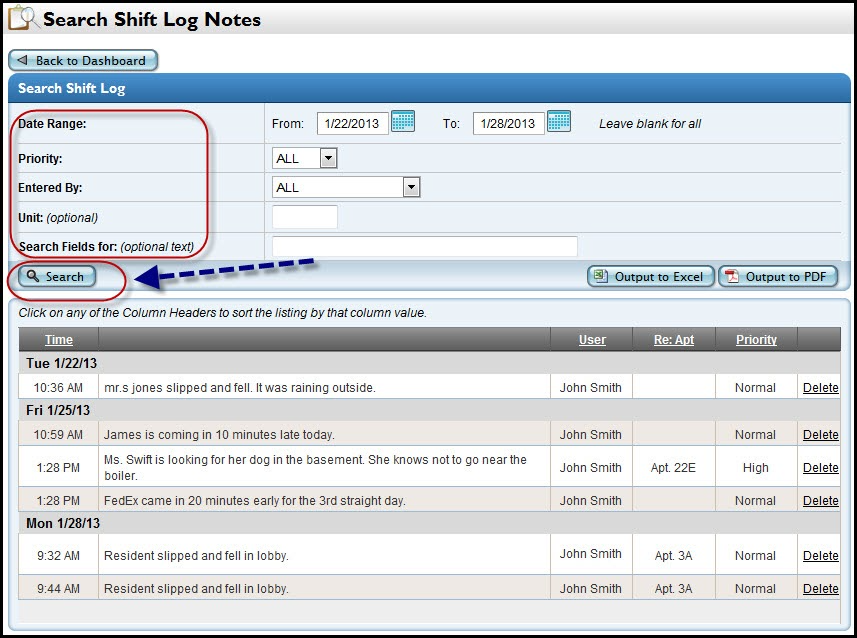Click Output to PDF

click(x=778, y=277)
